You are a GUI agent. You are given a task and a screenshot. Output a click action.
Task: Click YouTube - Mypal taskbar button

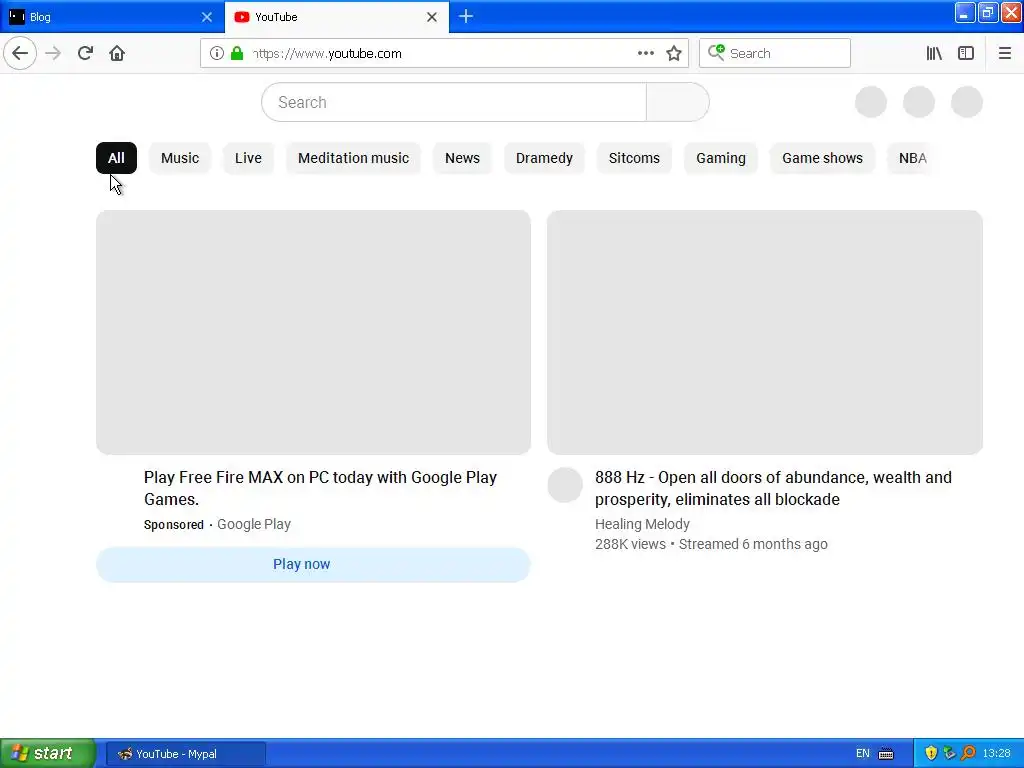(x=185, y=754)
